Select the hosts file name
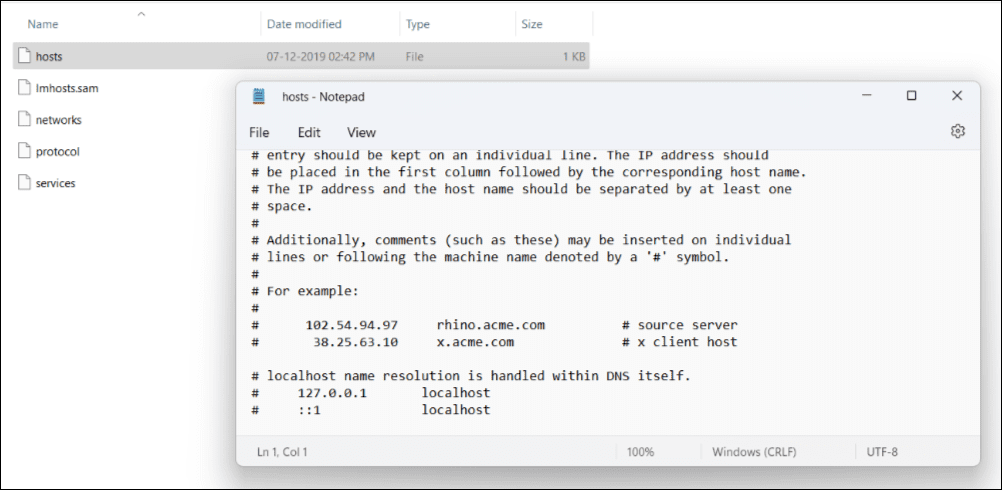 coord(49,57)
